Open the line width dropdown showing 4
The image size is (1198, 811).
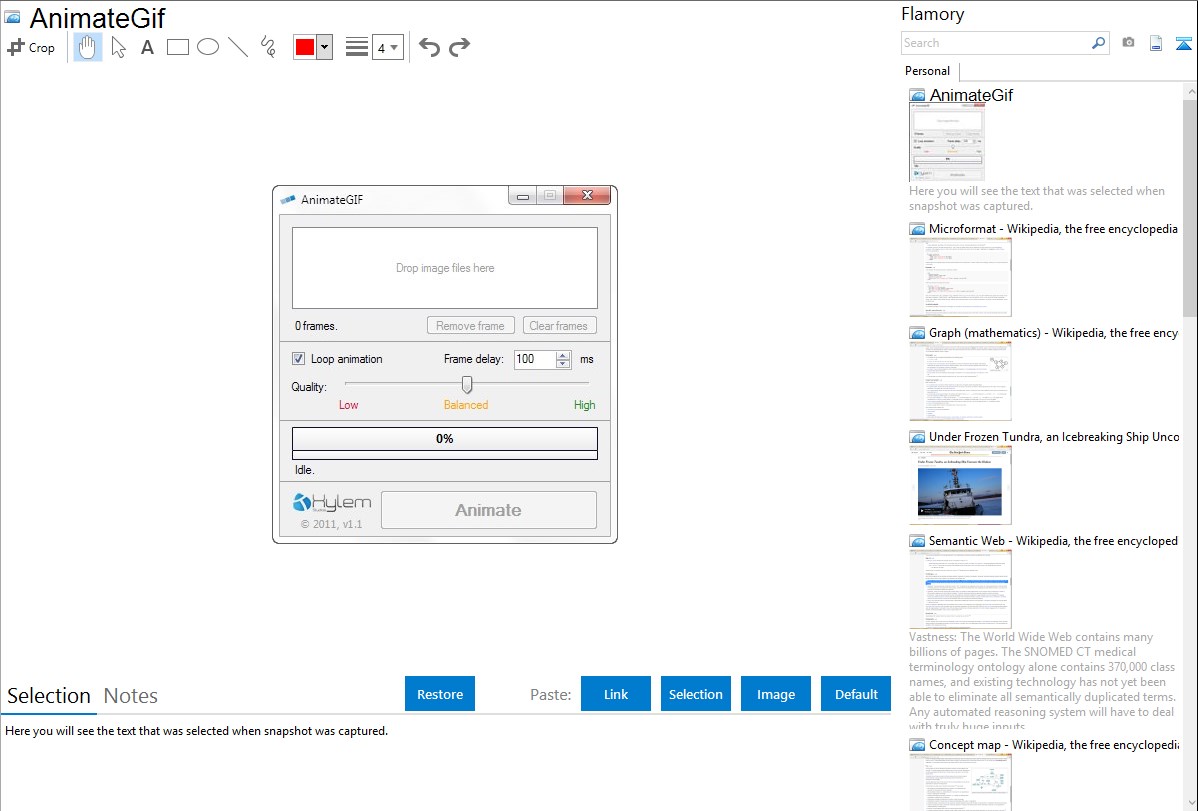[x=388, y=47]
